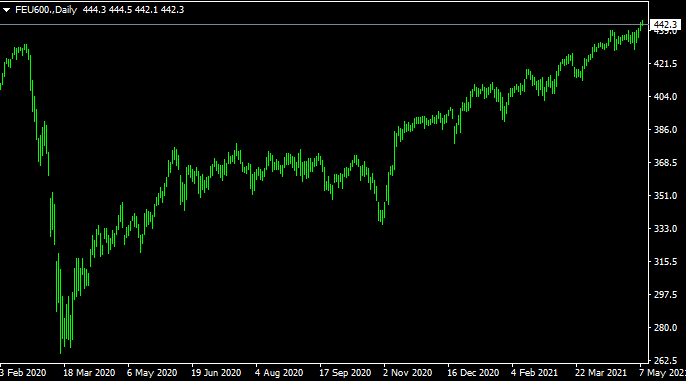The image size is (686, 381).
Task: Click the 404.0 price axis label
Action: (x=665, y=97)
